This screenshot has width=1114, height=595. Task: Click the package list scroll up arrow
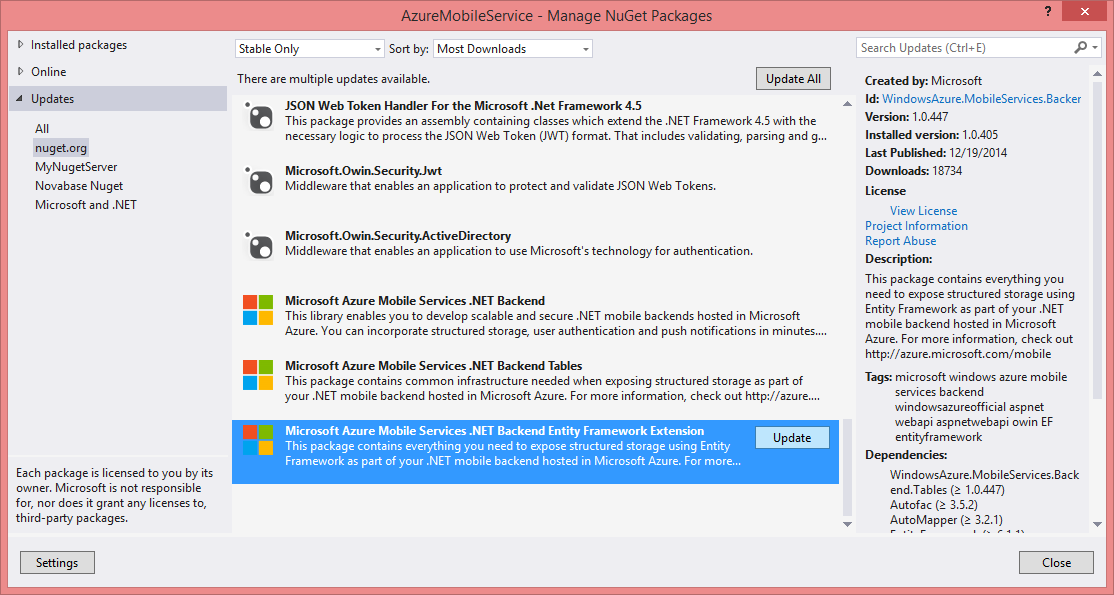tap(847, 104)
